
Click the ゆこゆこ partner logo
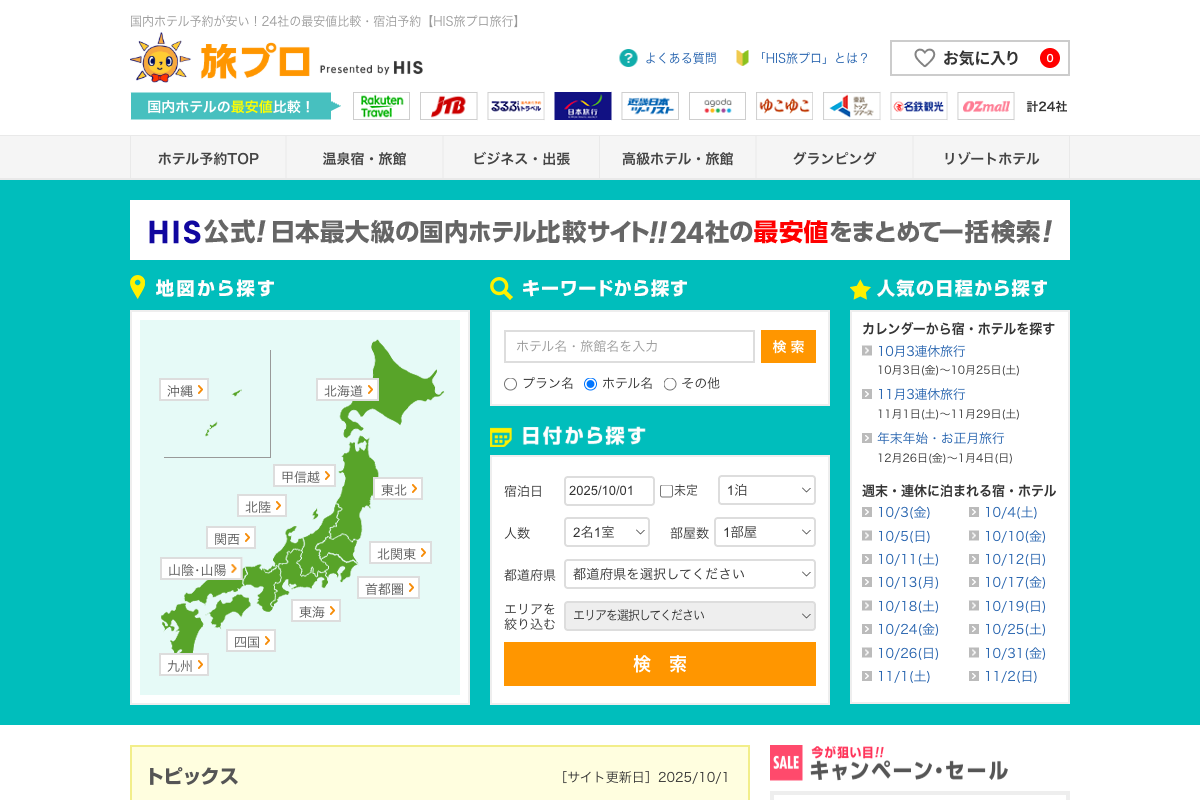(x=784, y=106)
